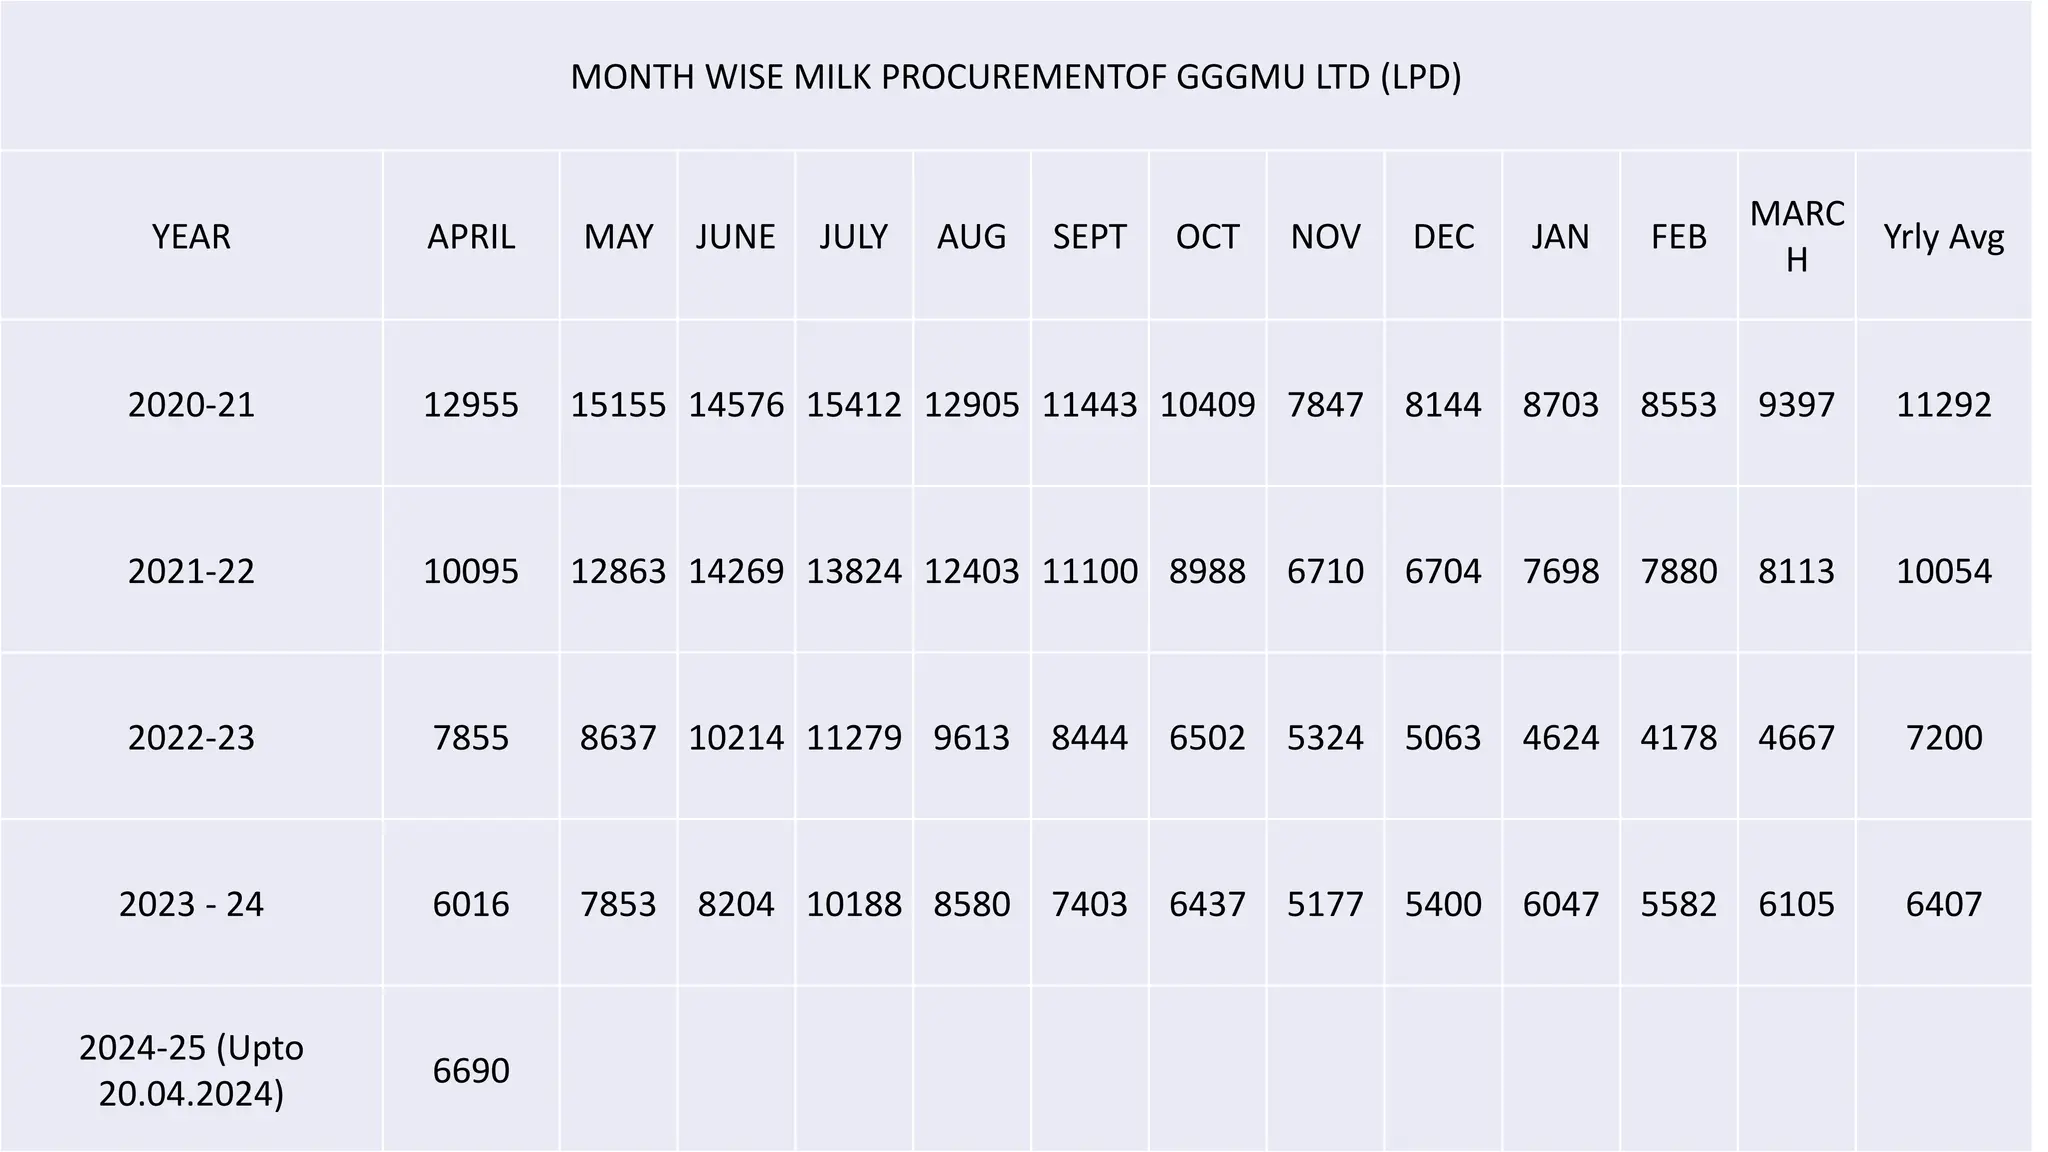Select the 2021-22 row label
2048x1152 pixels.
pos(191,571)
